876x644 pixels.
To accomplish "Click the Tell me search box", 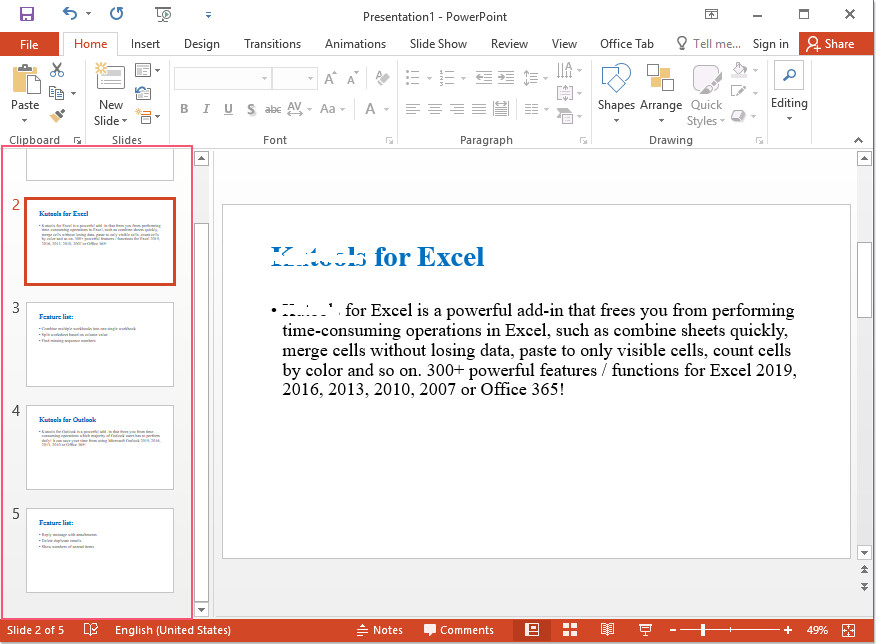I will tap(708, 44).
